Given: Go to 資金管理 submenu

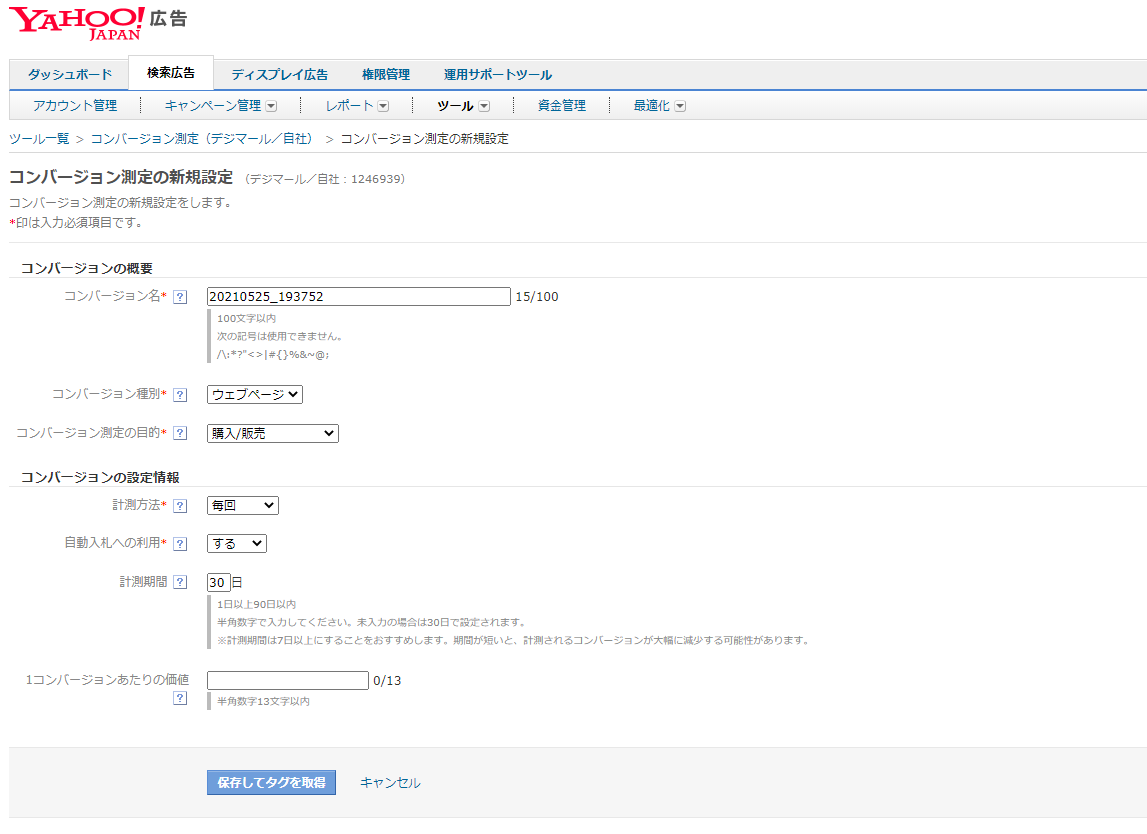Looking at the screenshot, I should pos(562,106).
